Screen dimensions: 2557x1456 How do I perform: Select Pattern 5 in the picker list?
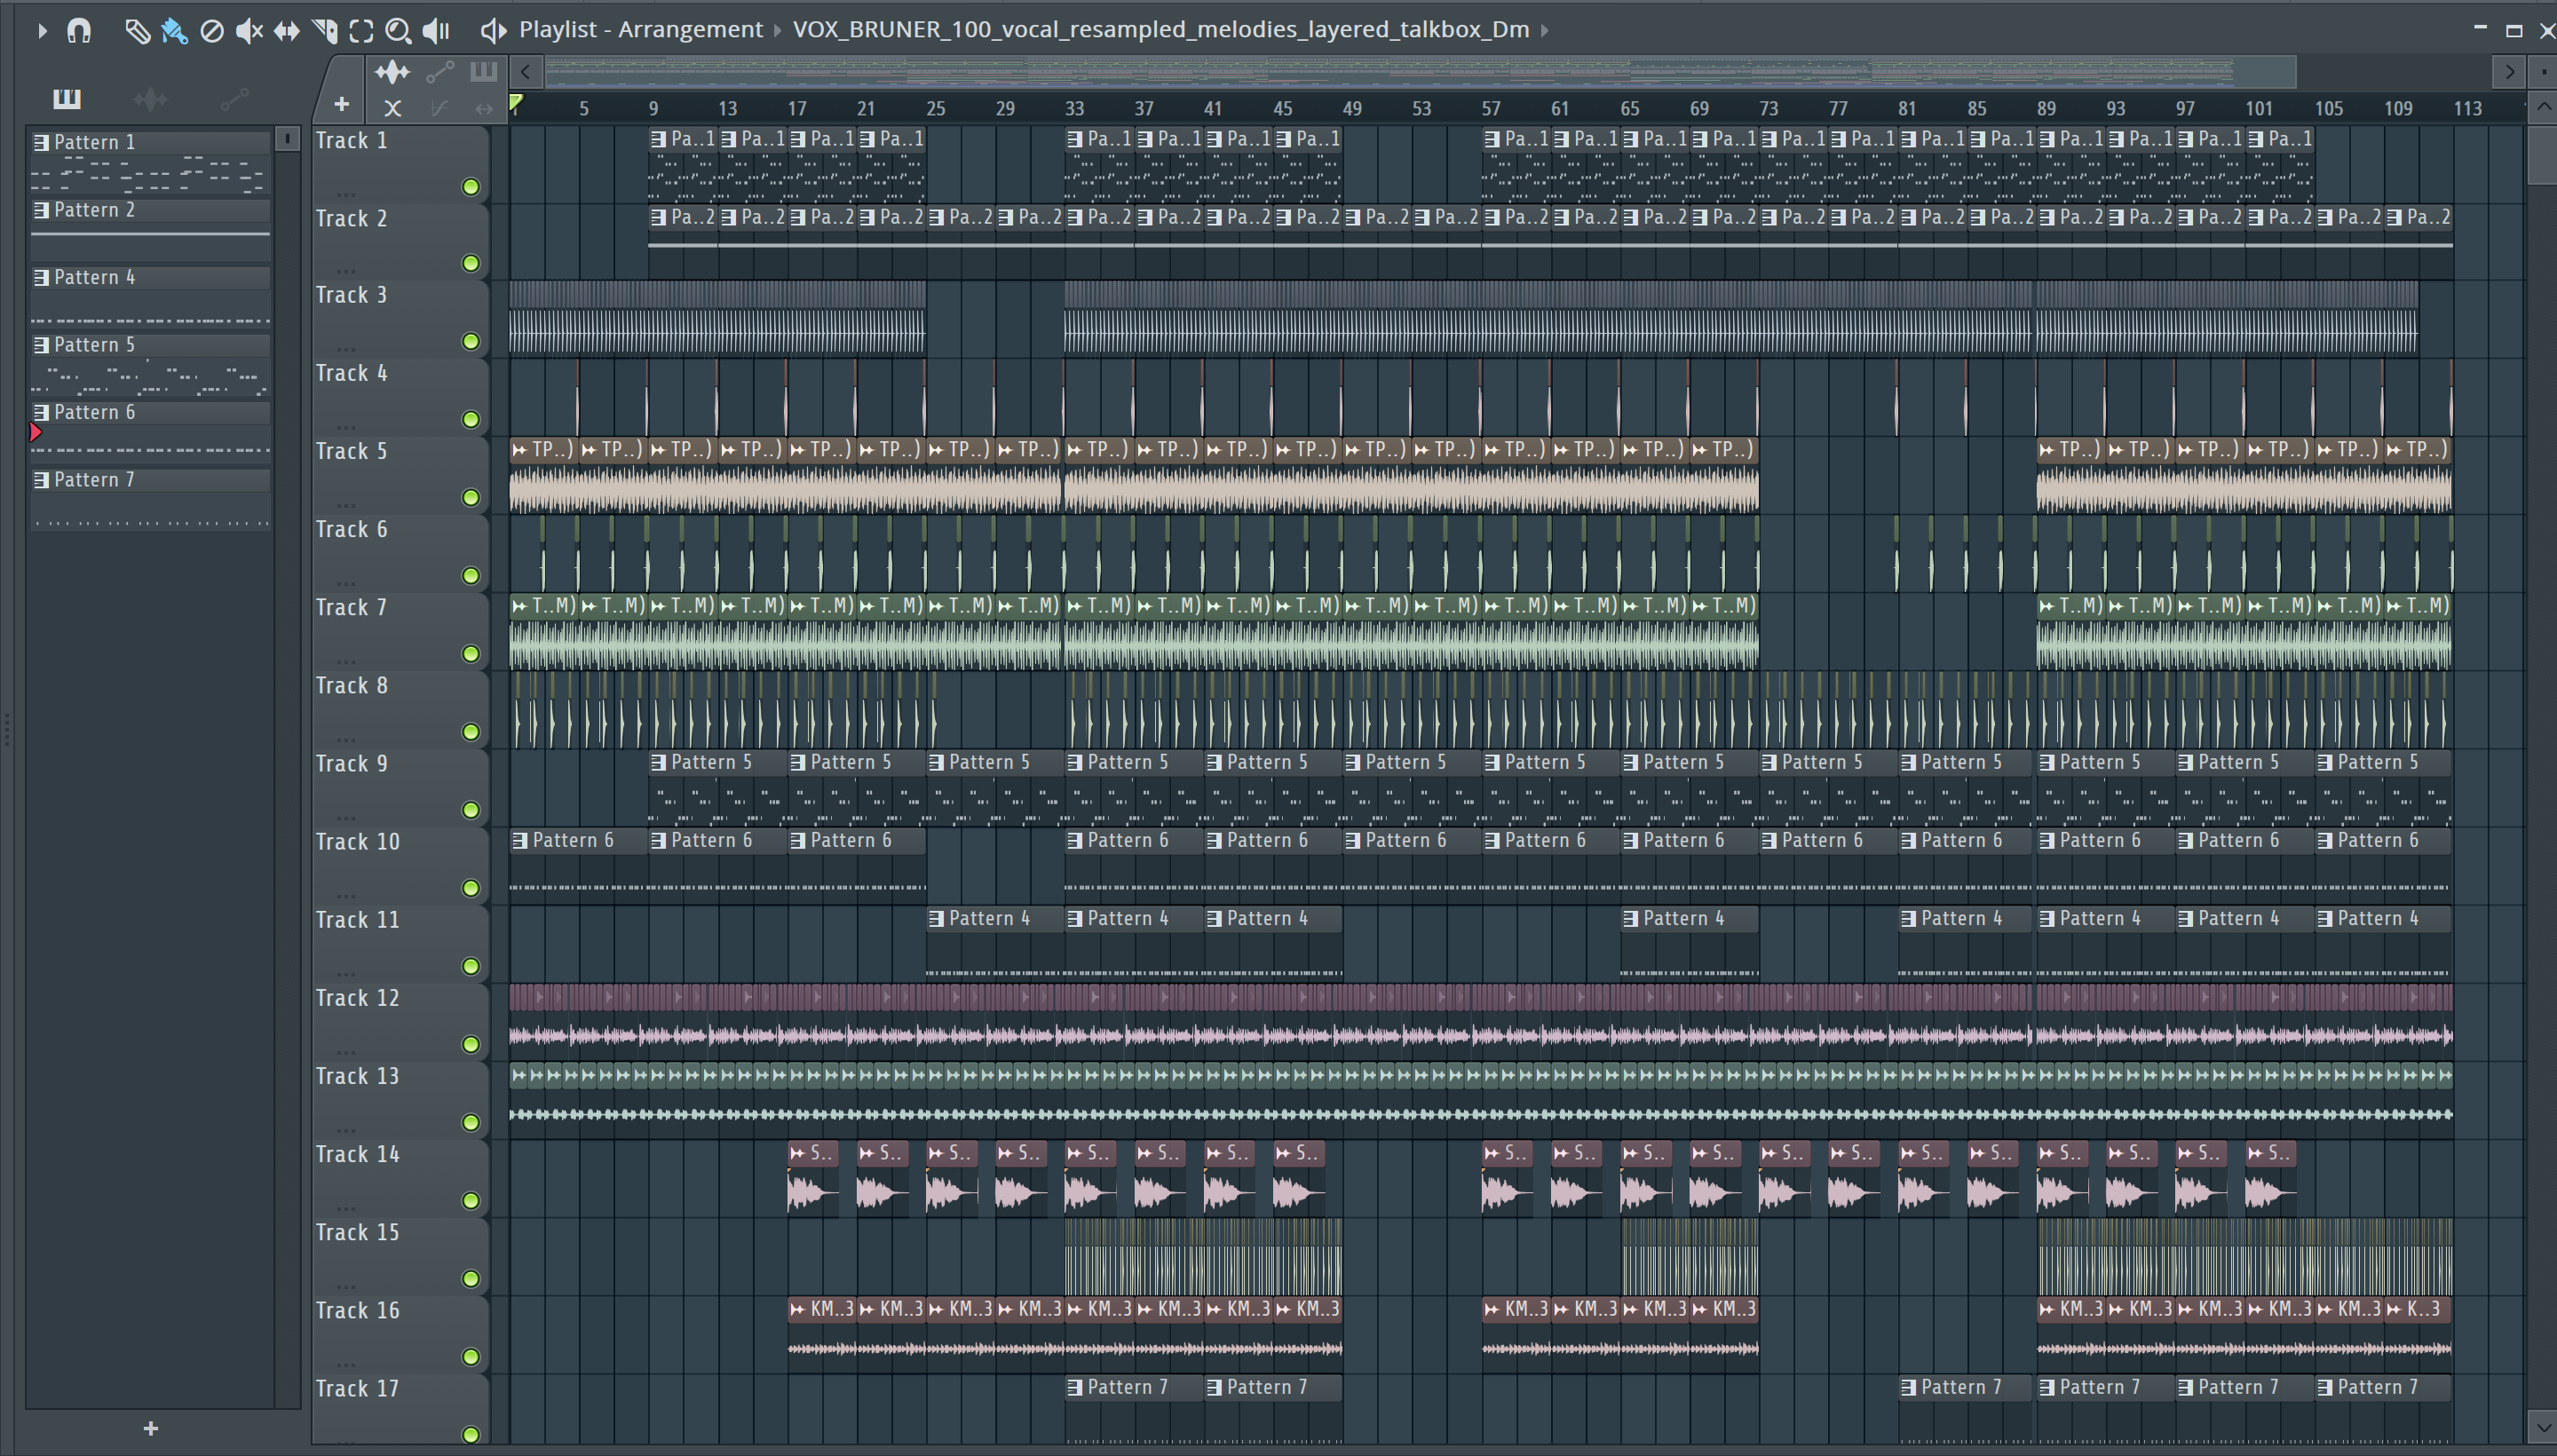pos(150,364)
